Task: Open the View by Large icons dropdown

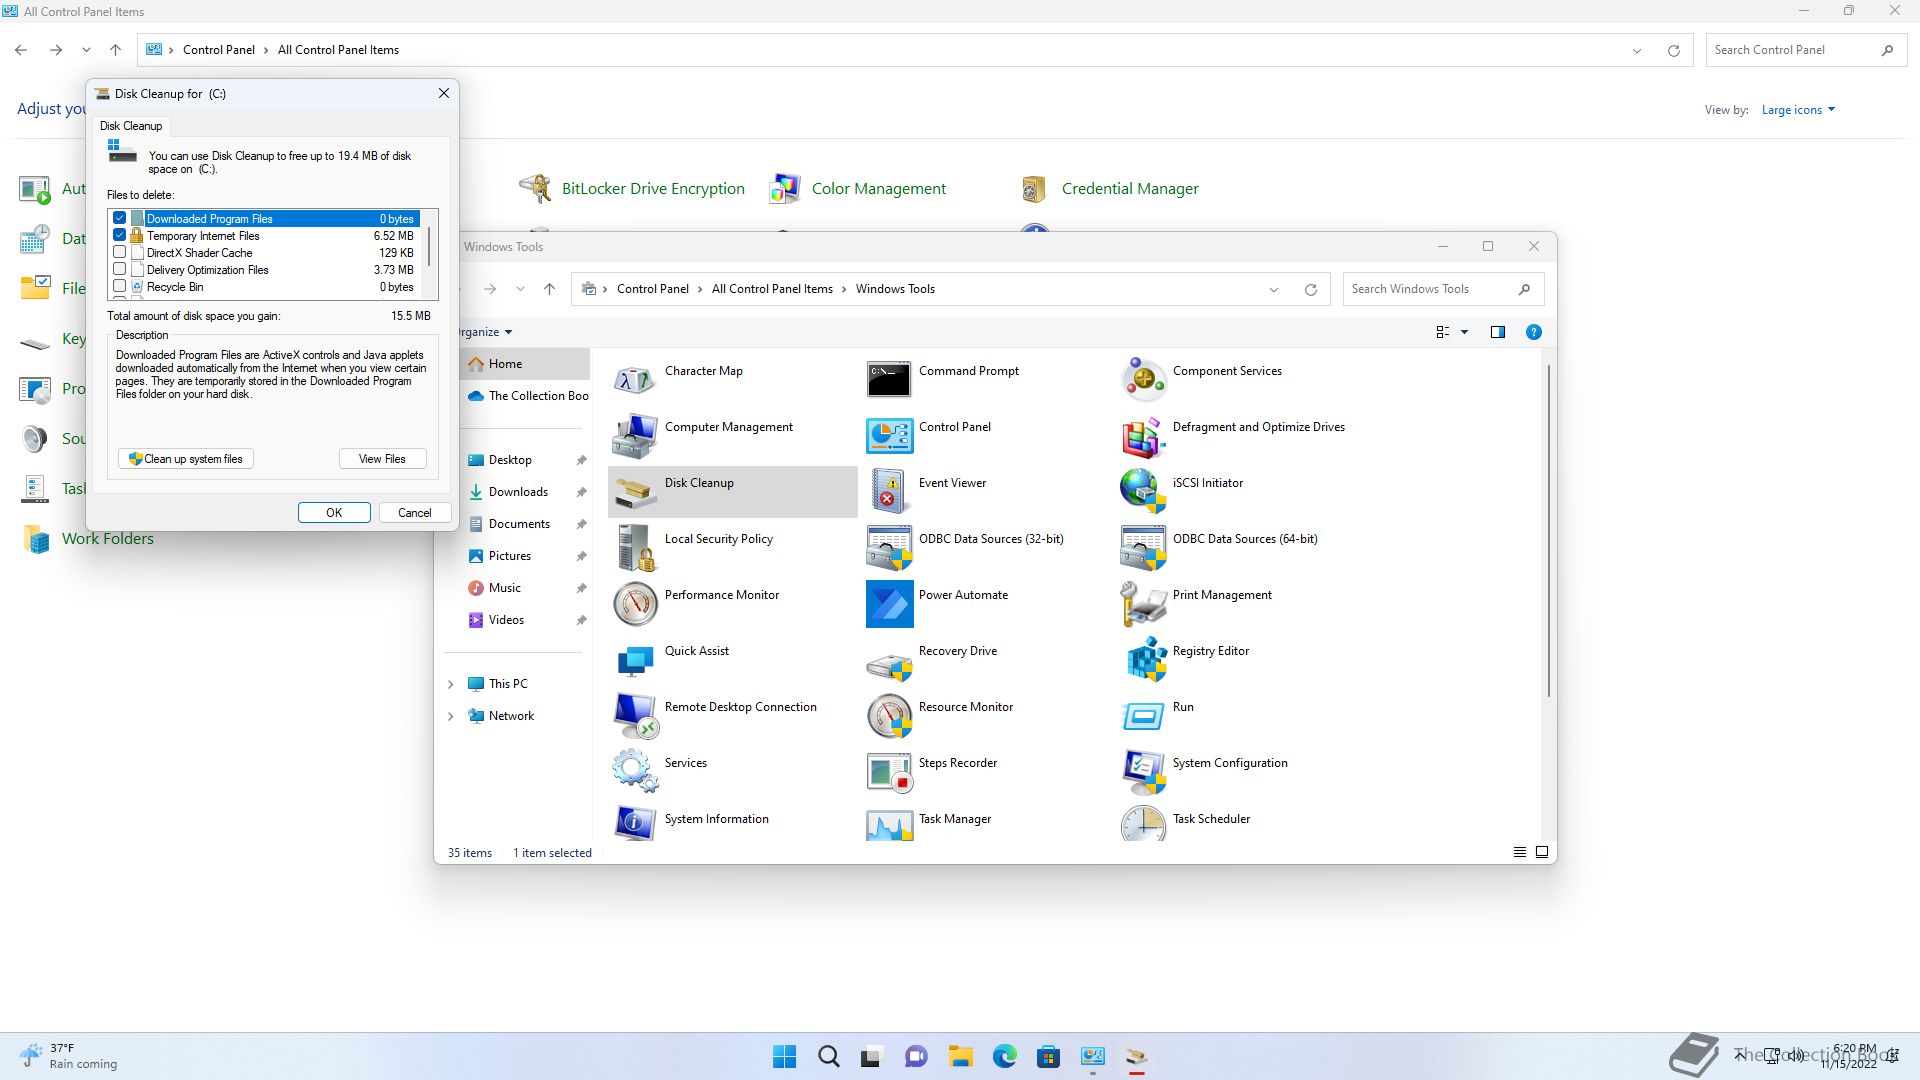Action: click(1797, 110)
